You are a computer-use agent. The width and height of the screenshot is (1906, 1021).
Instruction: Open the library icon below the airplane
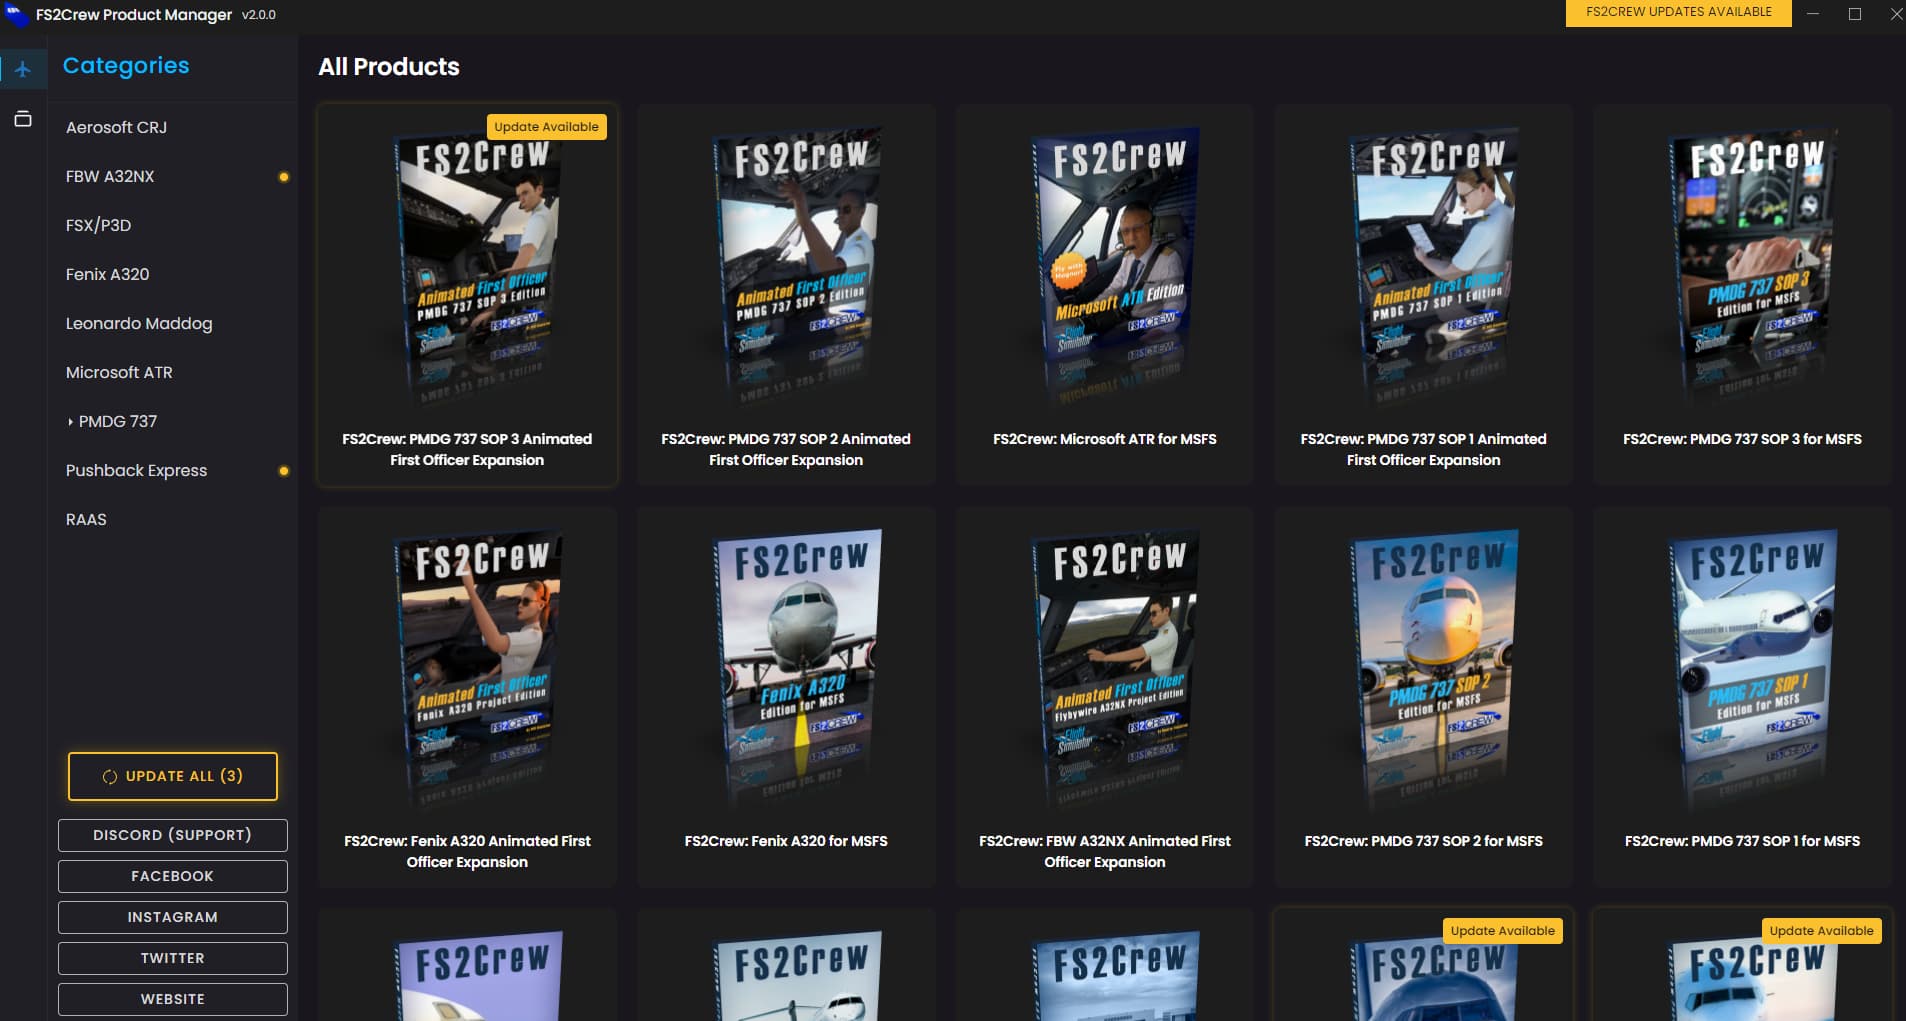(23, 119)
